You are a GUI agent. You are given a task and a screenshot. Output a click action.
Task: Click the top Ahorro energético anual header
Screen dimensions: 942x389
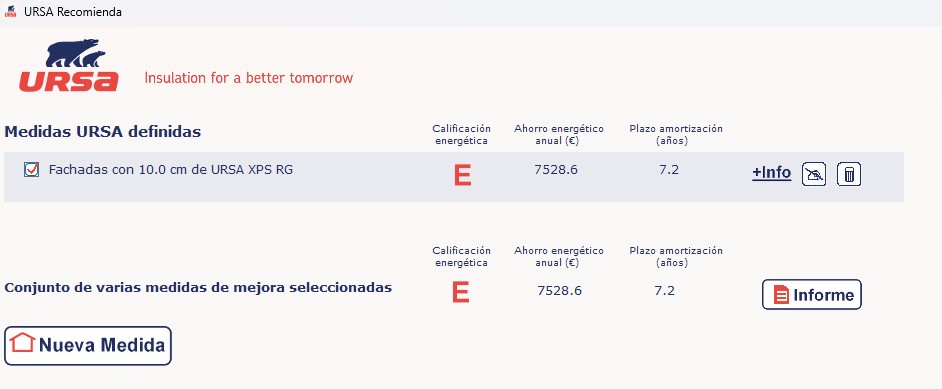tap(559, 135)
